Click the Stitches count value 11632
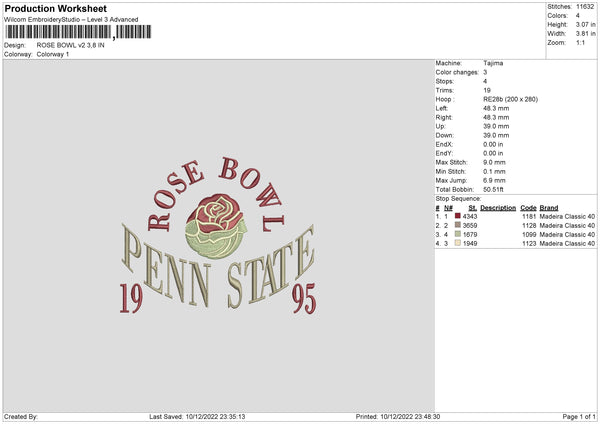The width and height of the screenshot is (600, 424). tap(585, 7)
